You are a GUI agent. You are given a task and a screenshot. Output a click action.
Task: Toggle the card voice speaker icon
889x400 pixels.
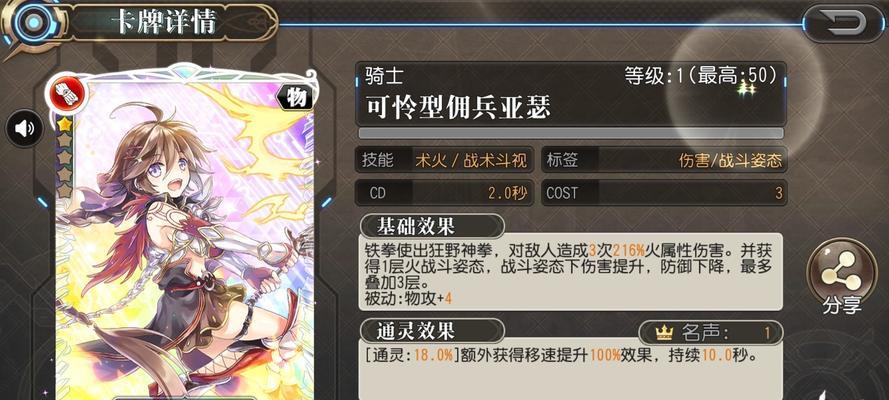coord(24,129)
